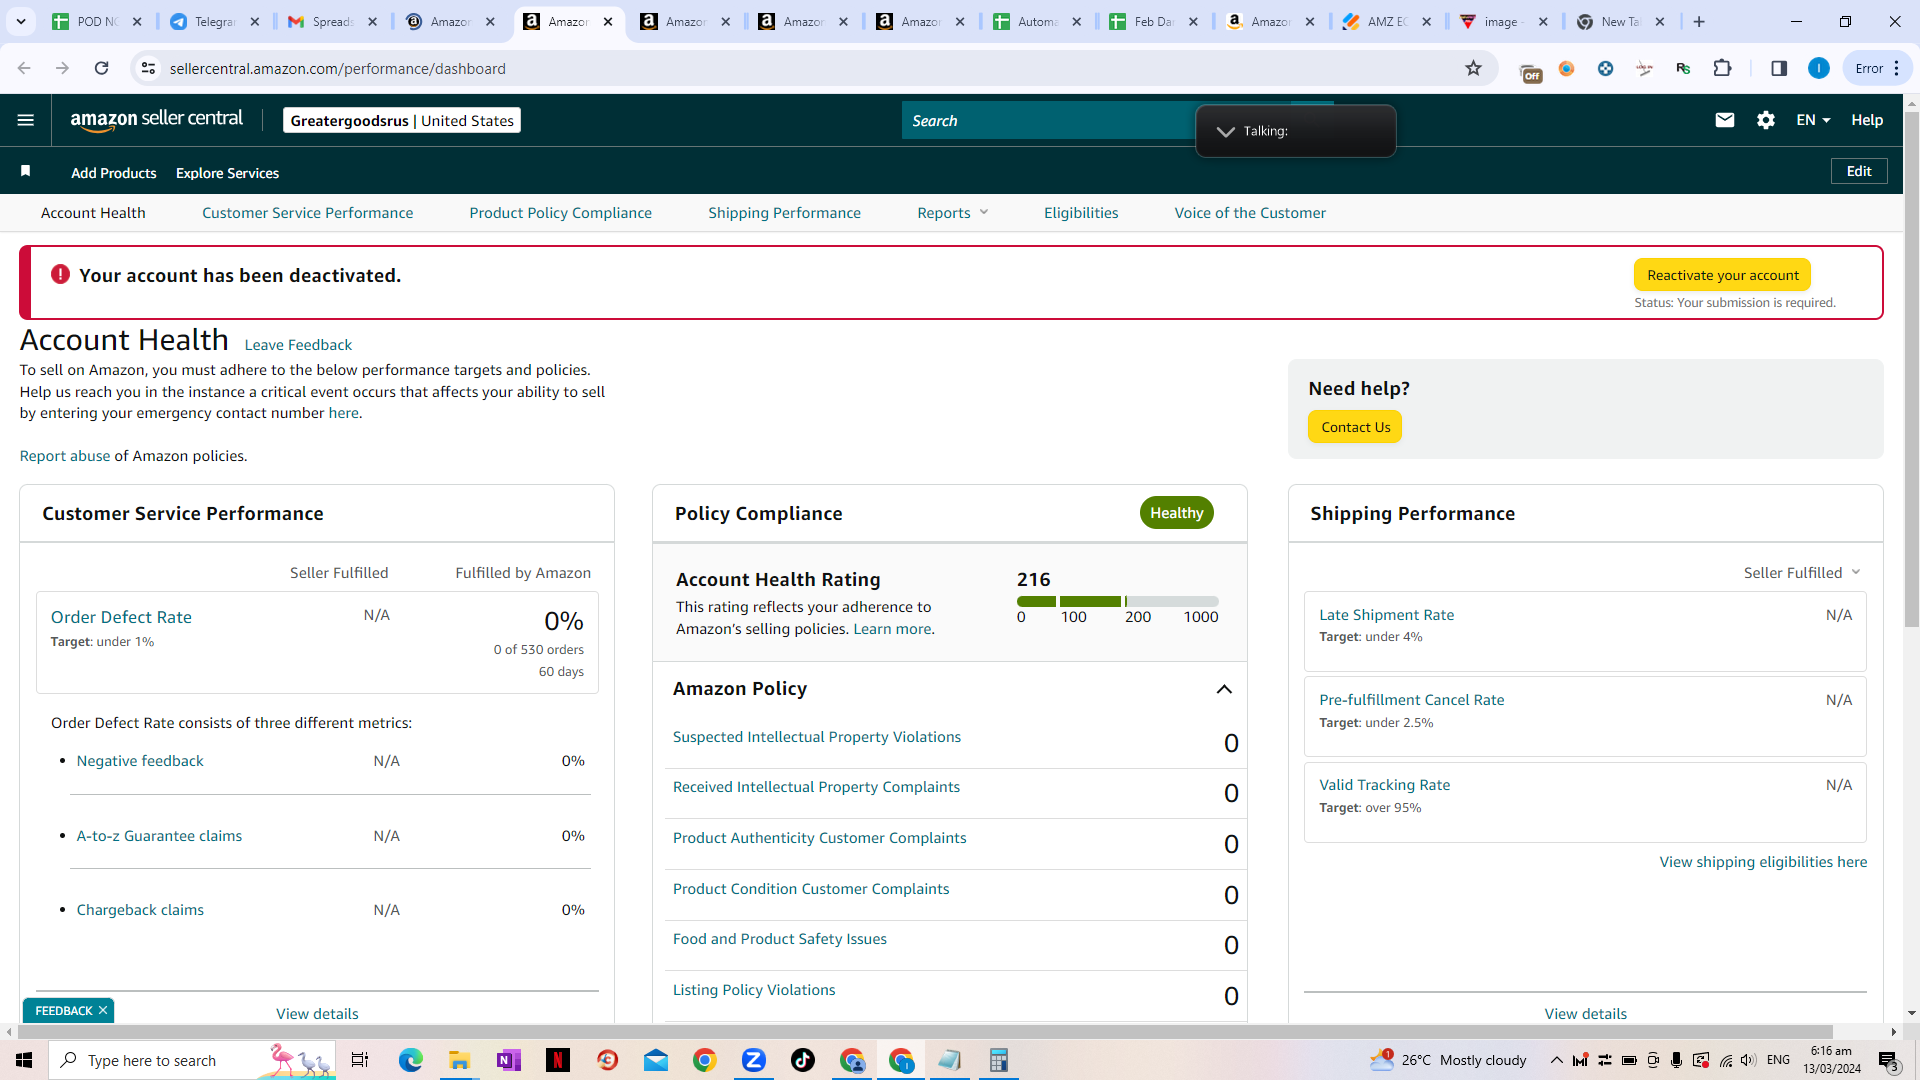The image size is (1920, 1080).
Task: Open the Leave Feedback link
Action: (298, 345)
